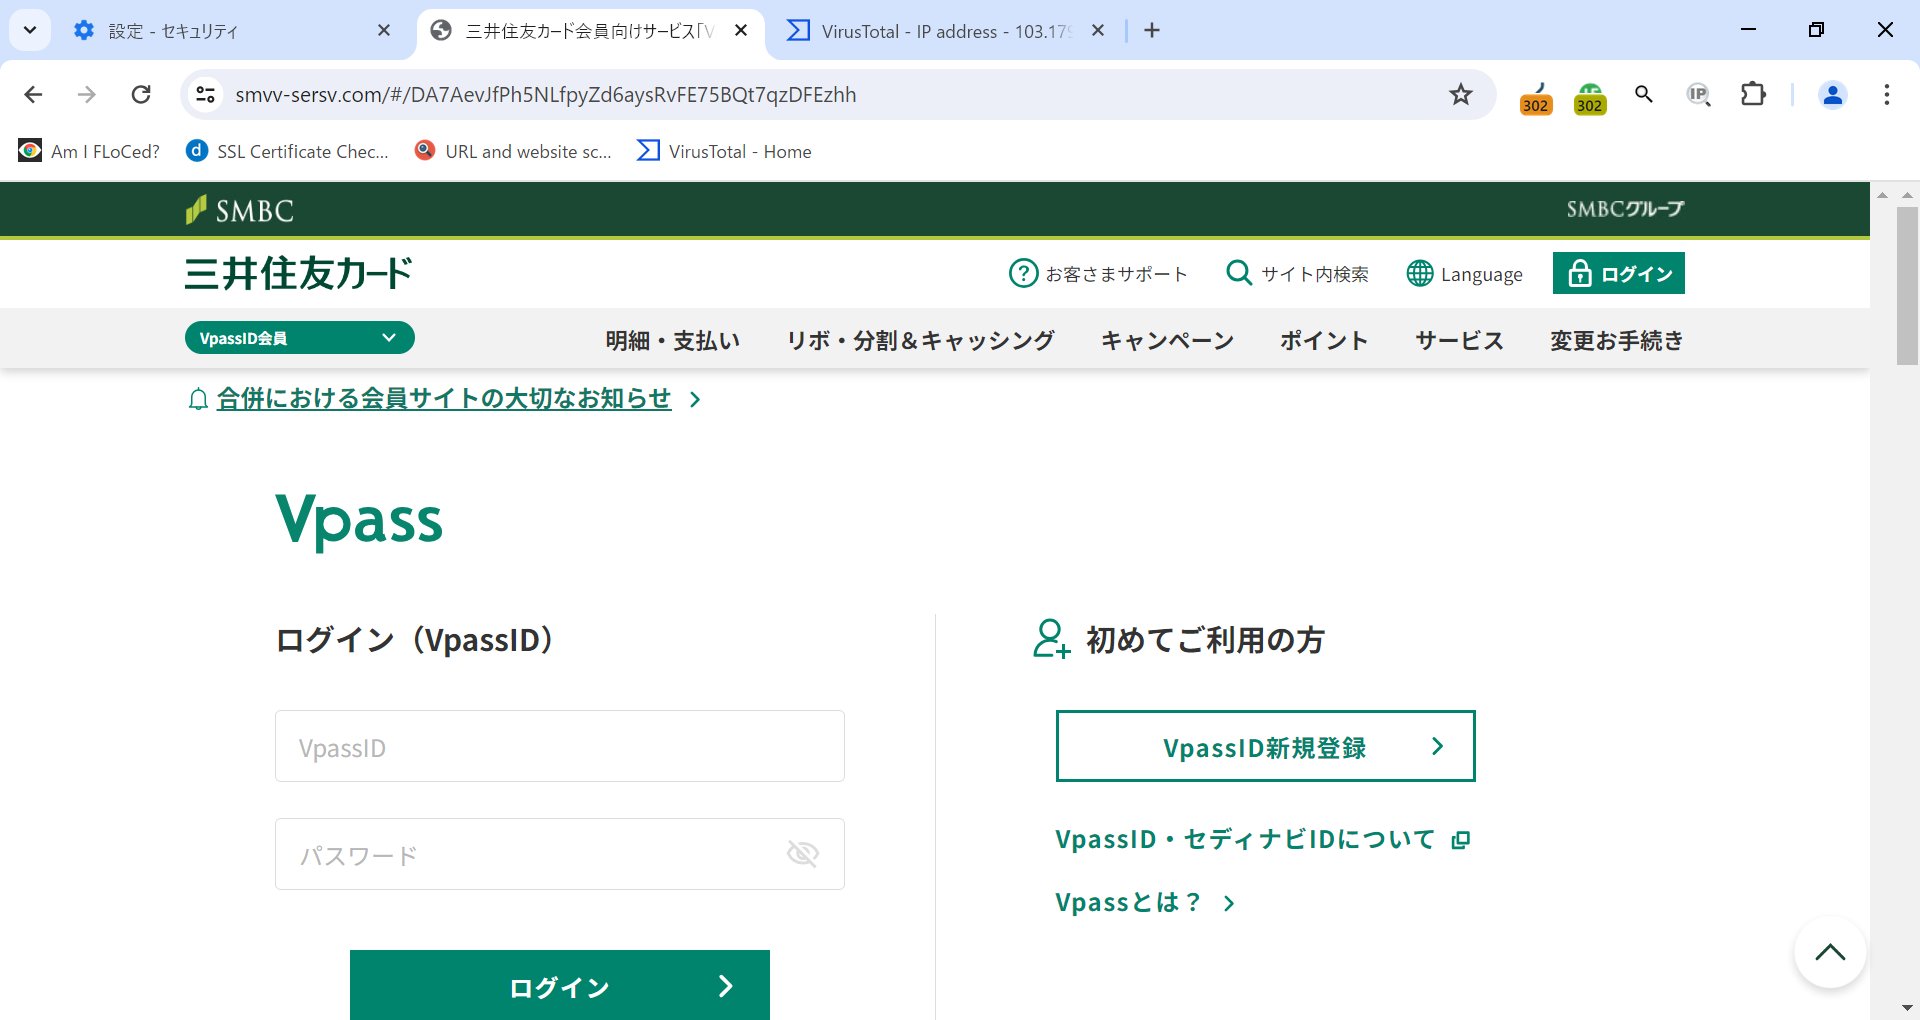Open the Extensions puzzle-piece menu
Viewport: 1920px width, 1020px height.
[1753, 94]
